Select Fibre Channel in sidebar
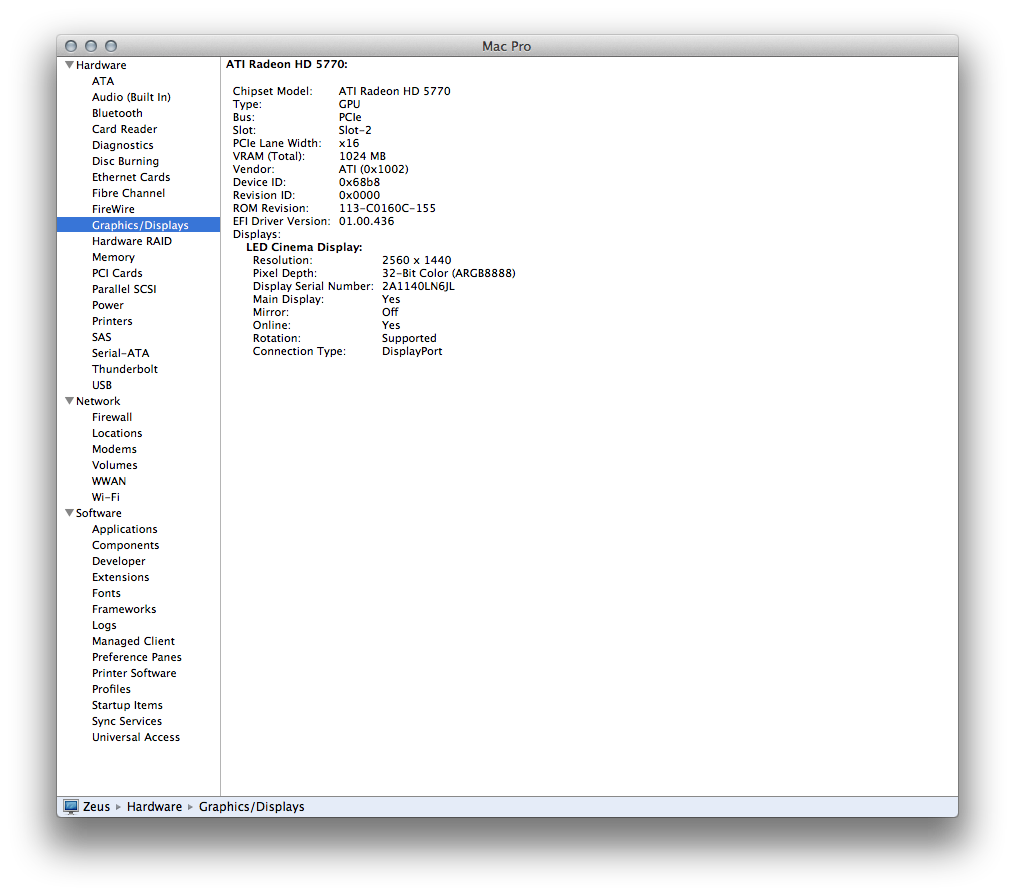This screenshot has width=1015, height=896. 128,193
